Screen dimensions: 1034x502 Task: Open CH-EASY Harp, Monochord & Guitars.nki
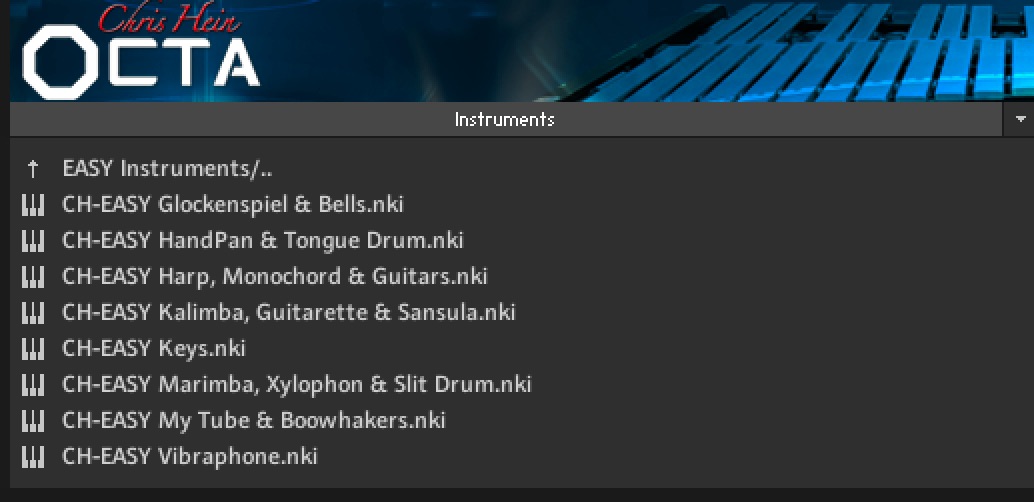click(274, 276)
